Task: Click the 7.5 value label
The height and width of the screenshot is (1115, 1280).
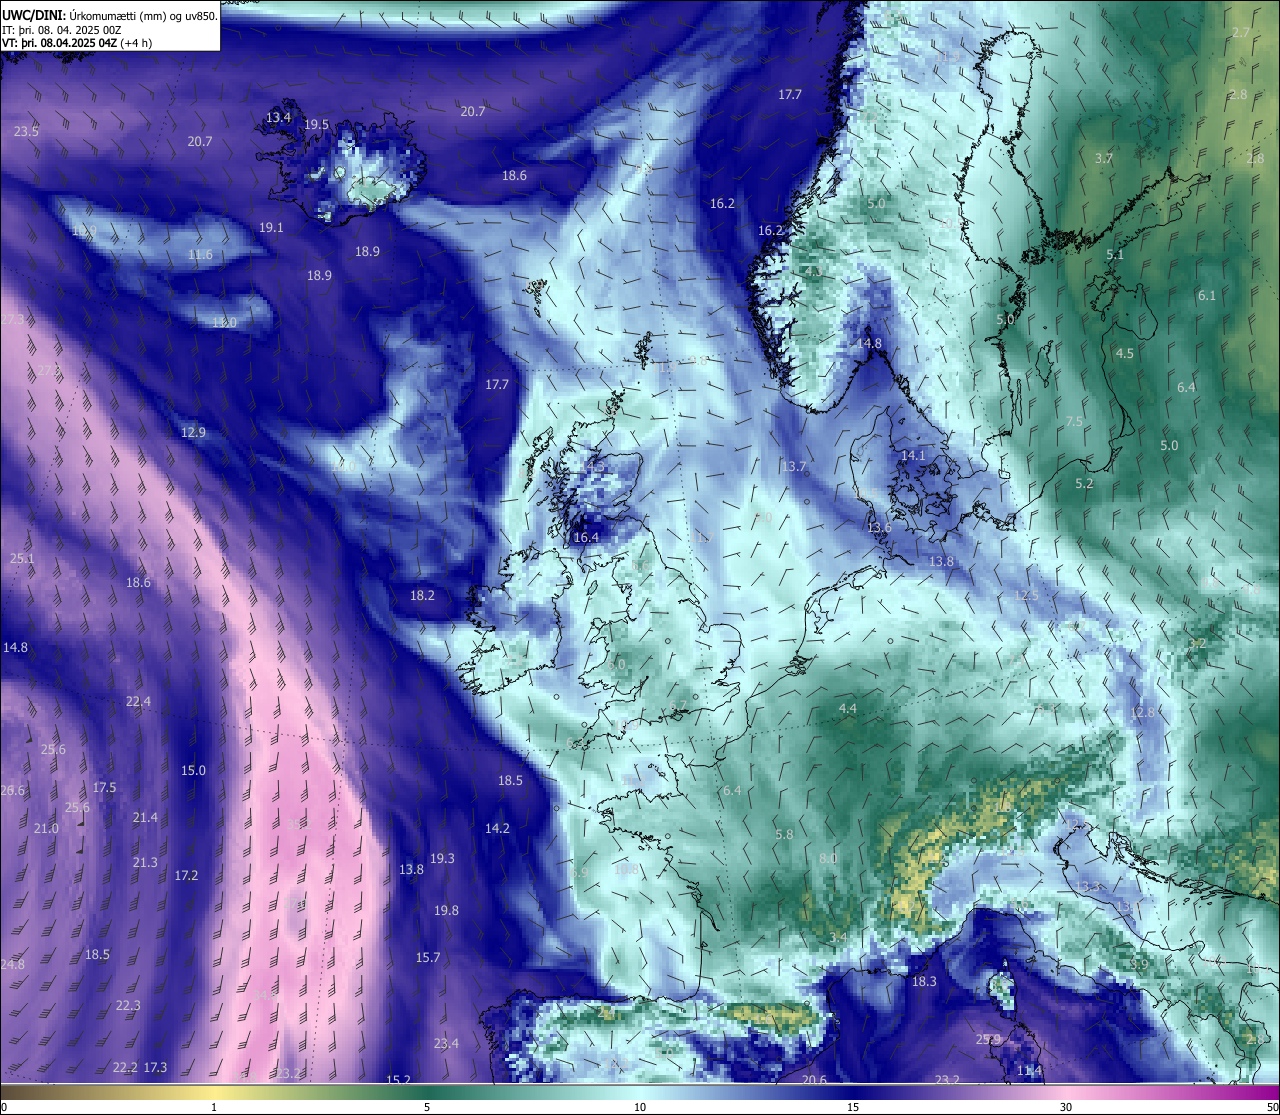Action: (1074, 421)
